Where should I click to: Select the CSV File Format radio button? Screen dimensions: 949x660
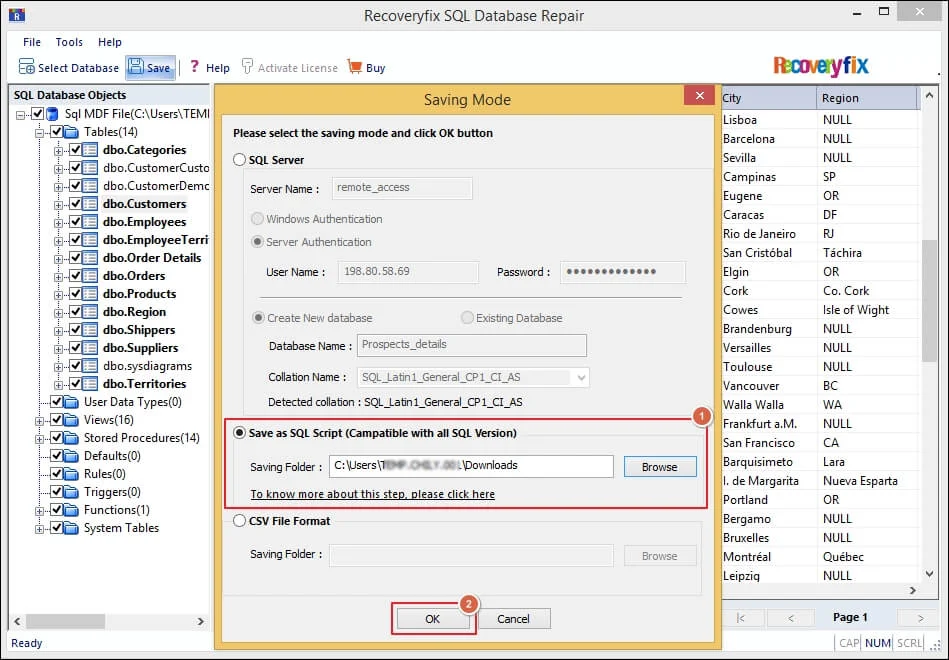[x=240, y=521]
